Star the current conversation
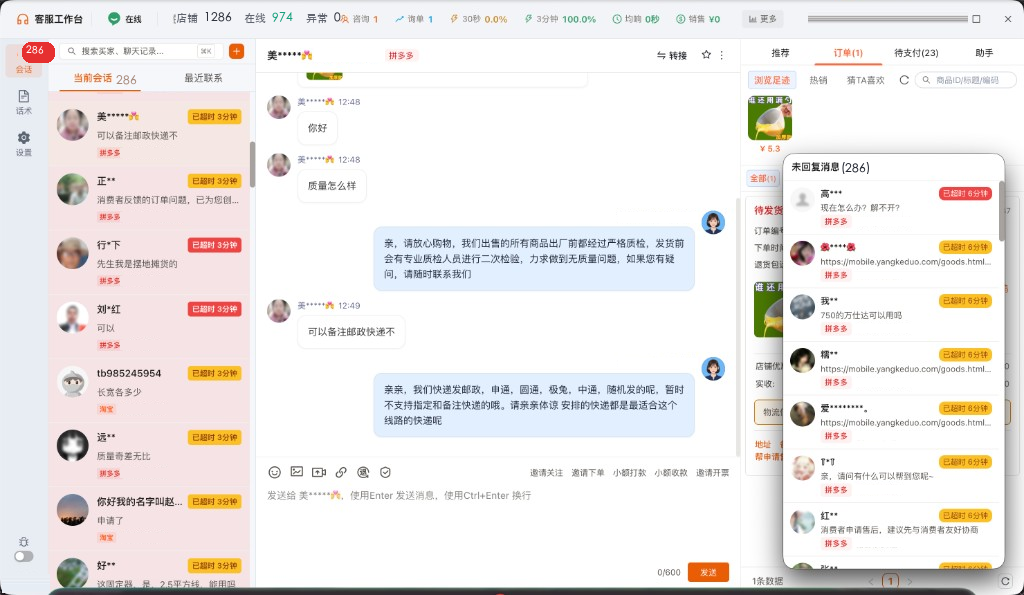Screen dimensions: 1024x595 (x=706, y=55)
